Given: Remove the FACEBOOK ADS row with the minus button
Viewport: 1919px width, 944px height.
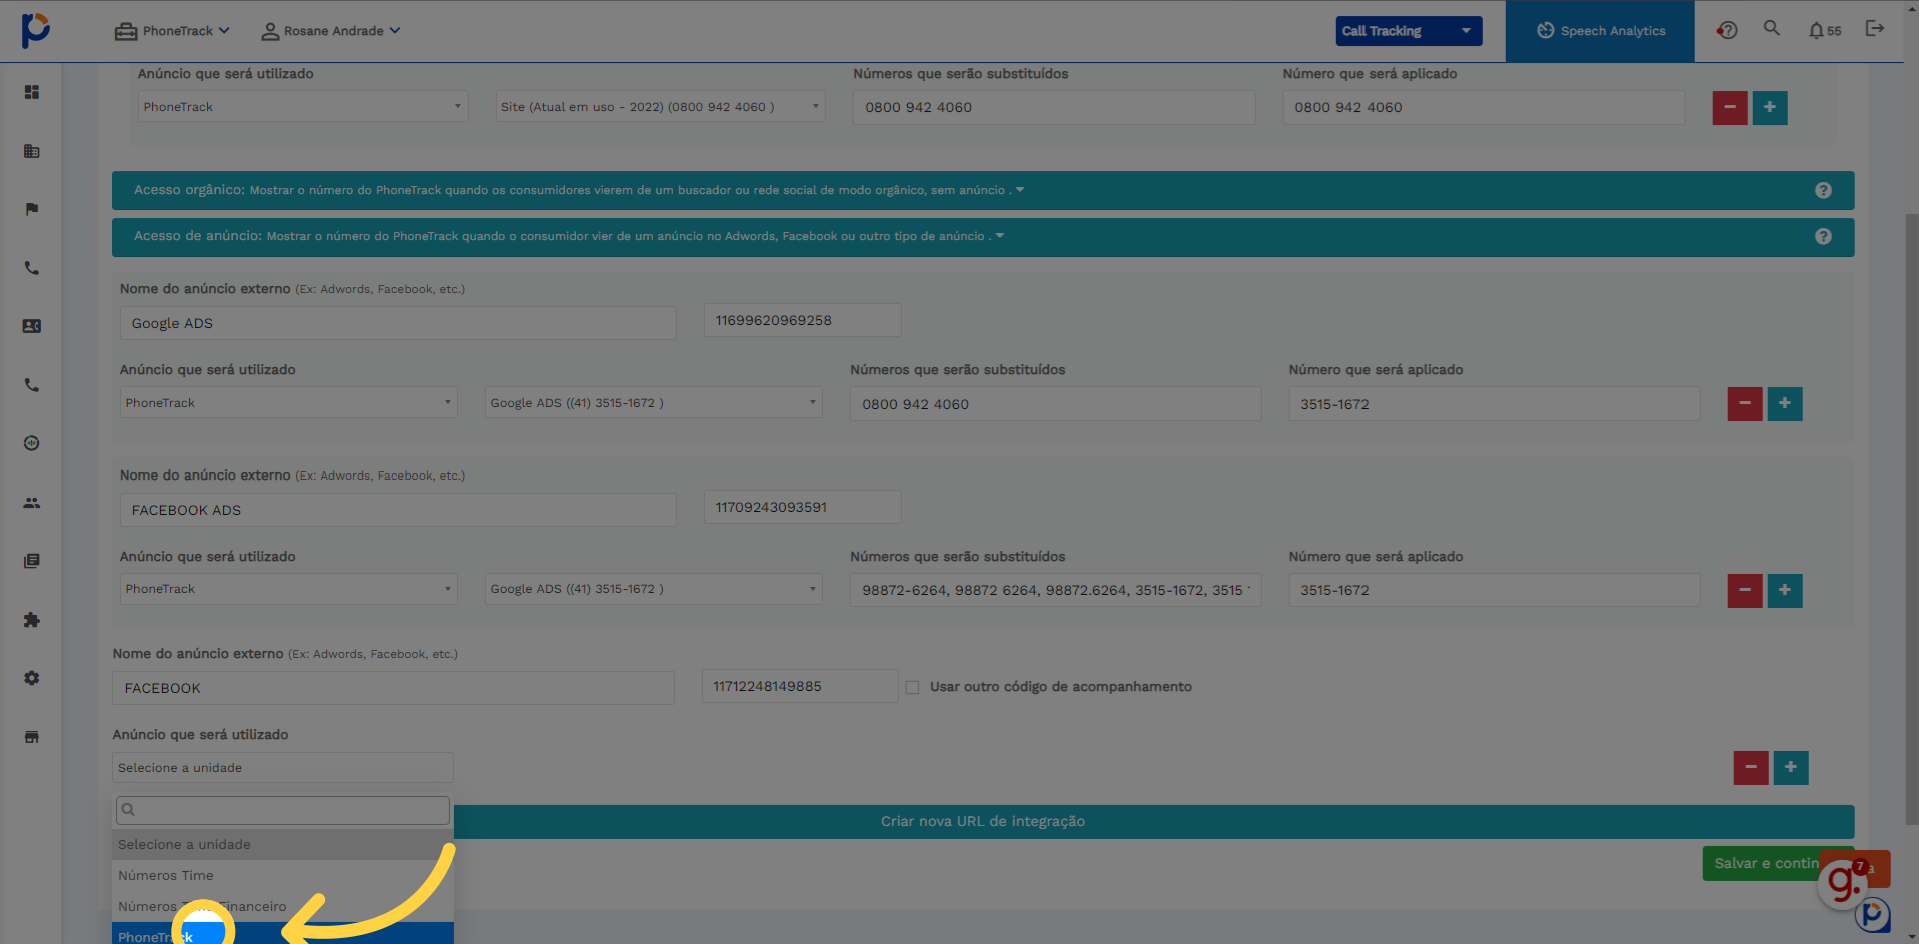Looking at the screenshot, I should pos(1745,590).
